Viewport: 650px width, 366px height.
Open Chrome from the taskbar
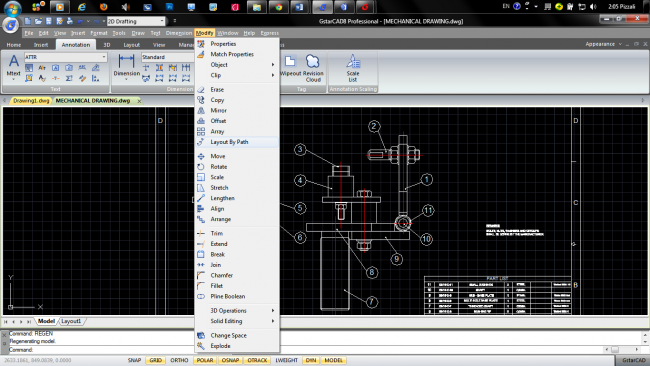pyautogui.click(x=279, y=7)
